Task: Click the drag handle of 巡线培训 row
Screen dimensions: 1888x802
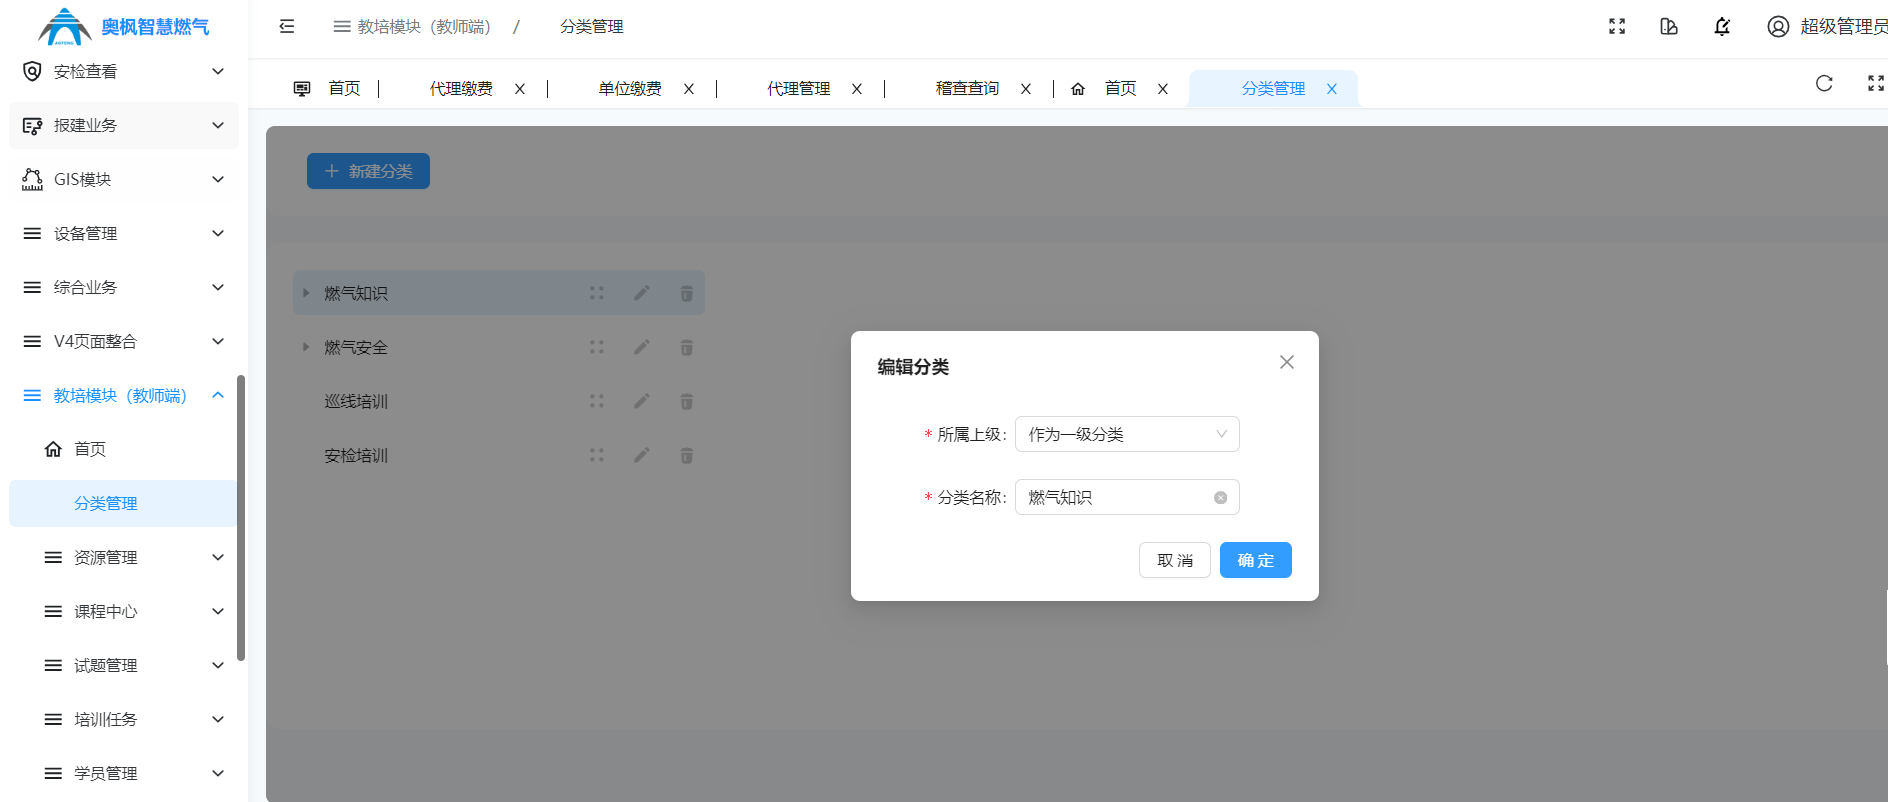Action: (597, 401)
